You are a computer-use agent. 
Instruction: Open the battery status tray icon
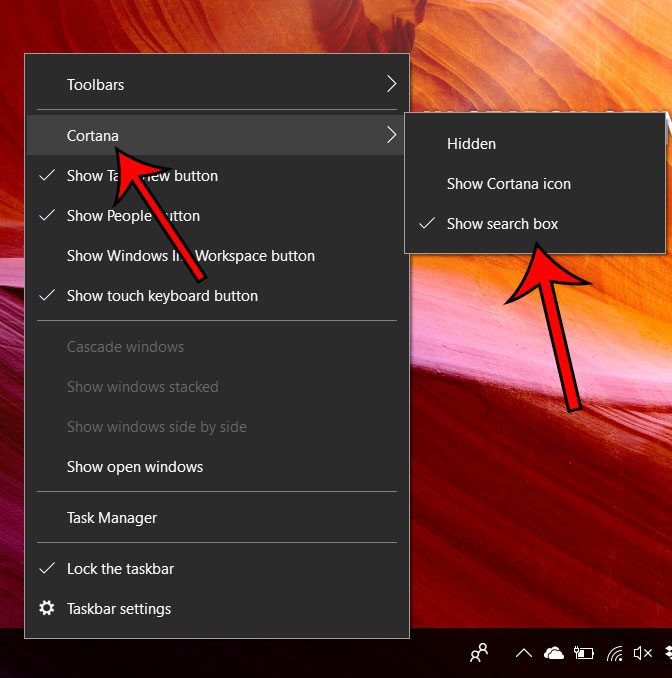click(x=584, y=654)
